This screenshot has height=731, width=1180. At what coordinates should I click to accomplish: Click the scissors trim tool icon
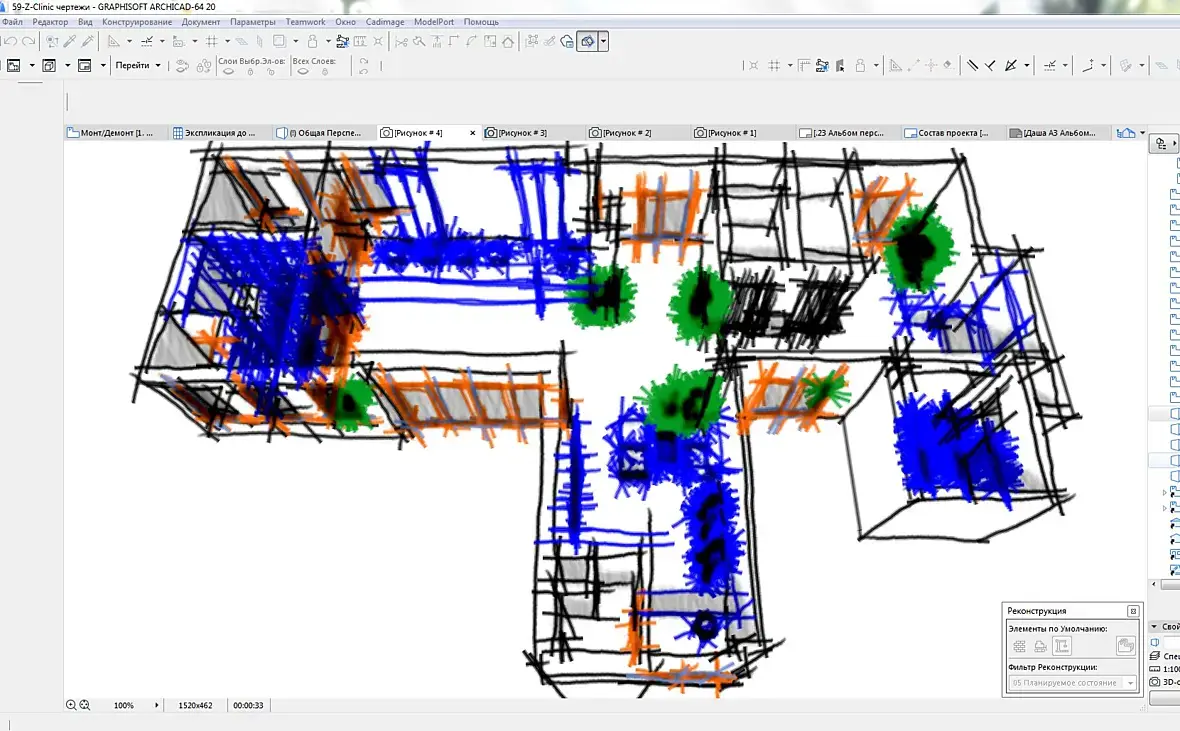pyautogui.click(x=401, y=41)
